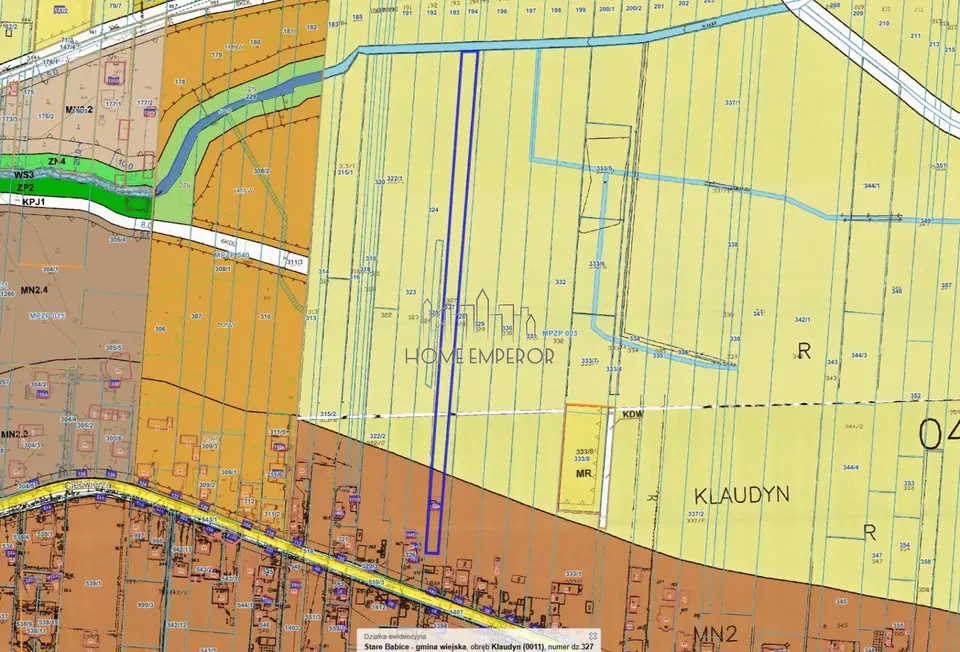Select the large 'KLAUDYN' map label
The height and width of the screenshot is (652, 960).
[x=742, y=495]
